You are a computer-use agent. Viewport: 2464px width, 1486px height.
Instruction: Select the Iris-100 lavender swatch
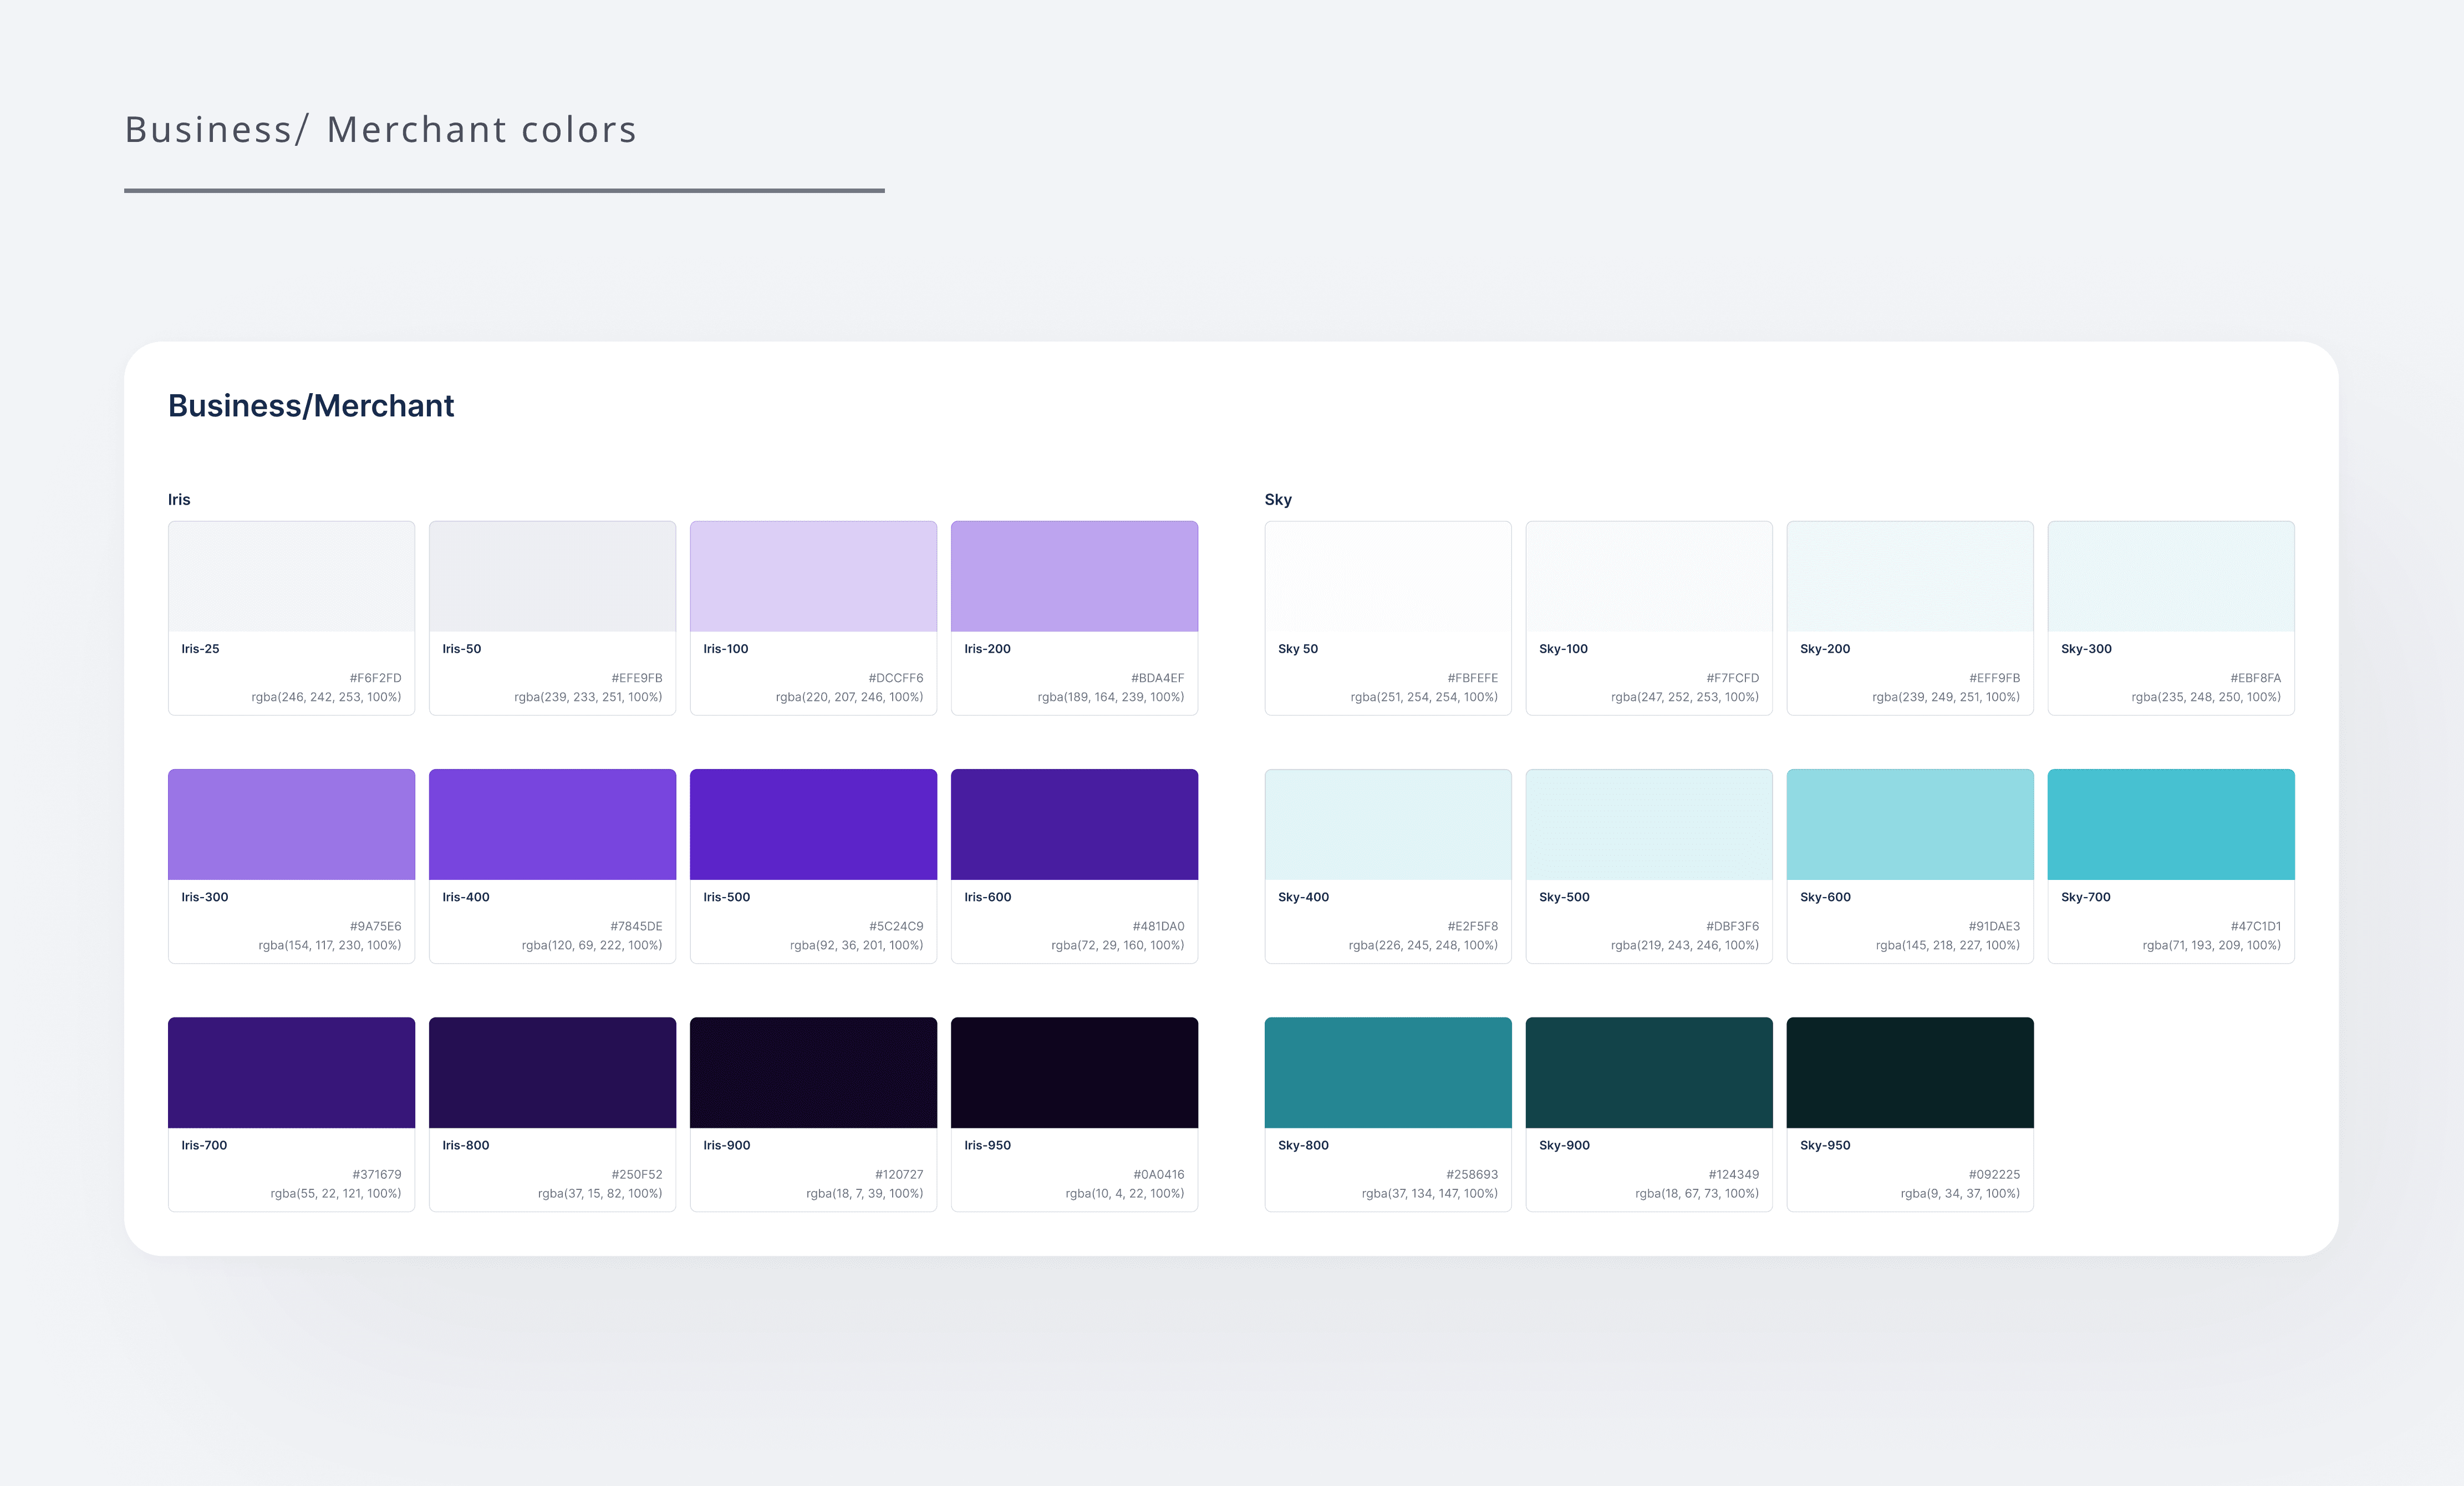click(813, 576)
